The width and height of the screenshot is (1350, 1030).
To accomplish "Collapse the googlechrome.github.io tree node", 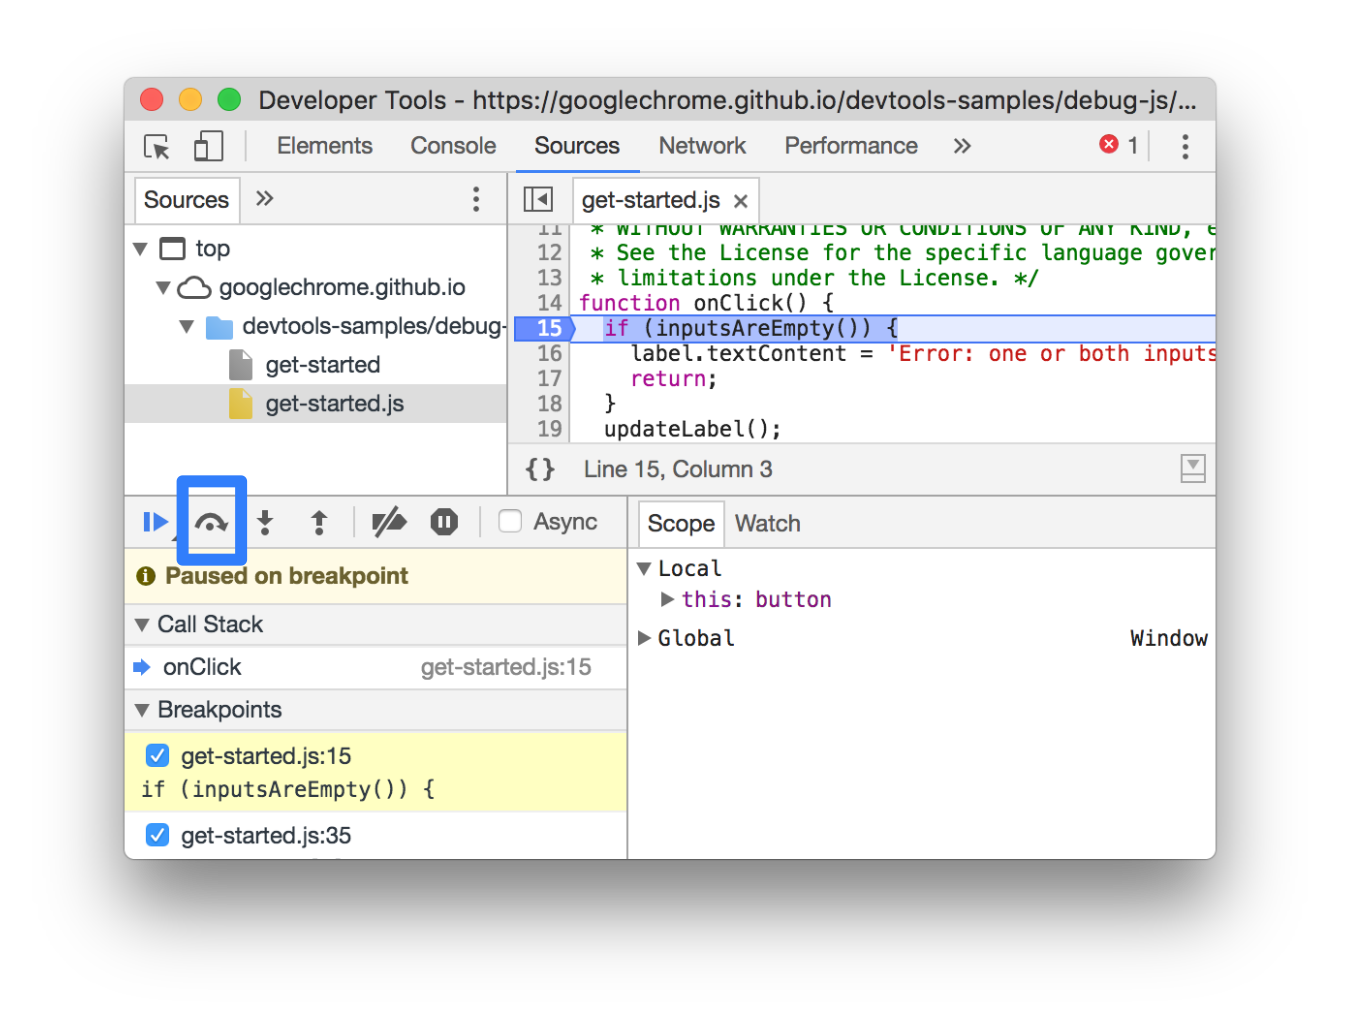I will [163, 288].
